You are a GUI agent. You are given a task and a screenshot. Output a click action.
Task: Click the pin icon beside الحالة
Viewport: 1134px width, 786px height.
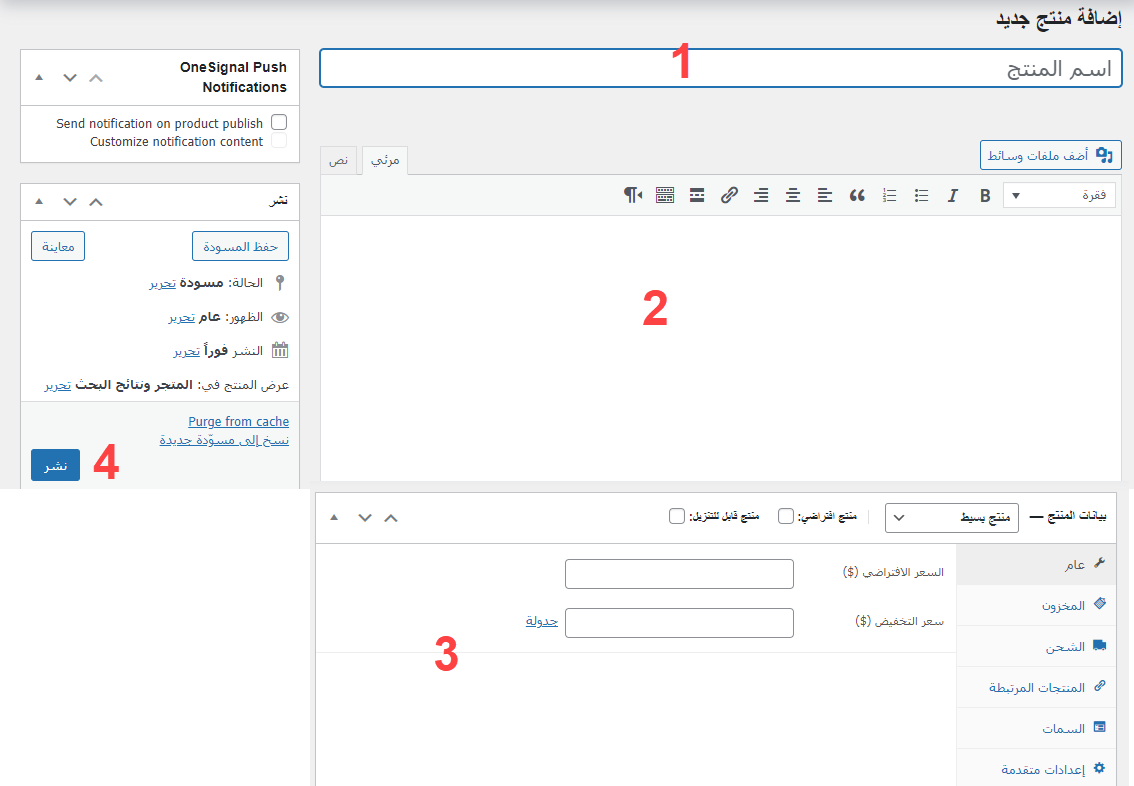(280, 283)
